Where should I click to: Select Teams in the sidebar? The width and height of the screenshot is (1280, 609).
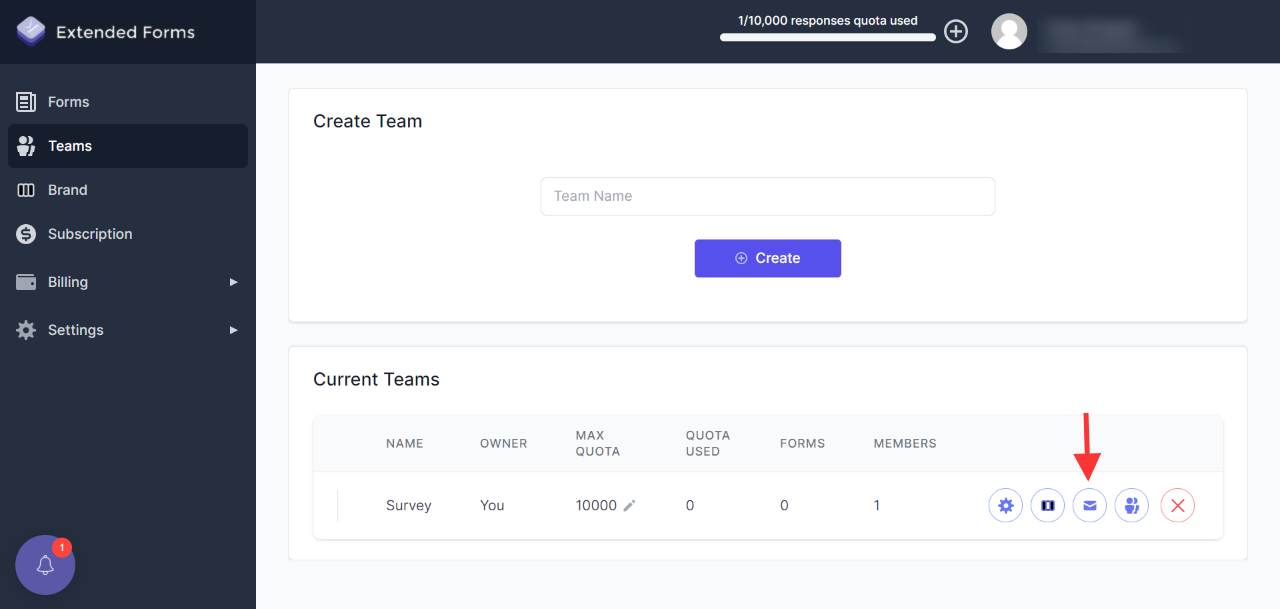(128, 146)
